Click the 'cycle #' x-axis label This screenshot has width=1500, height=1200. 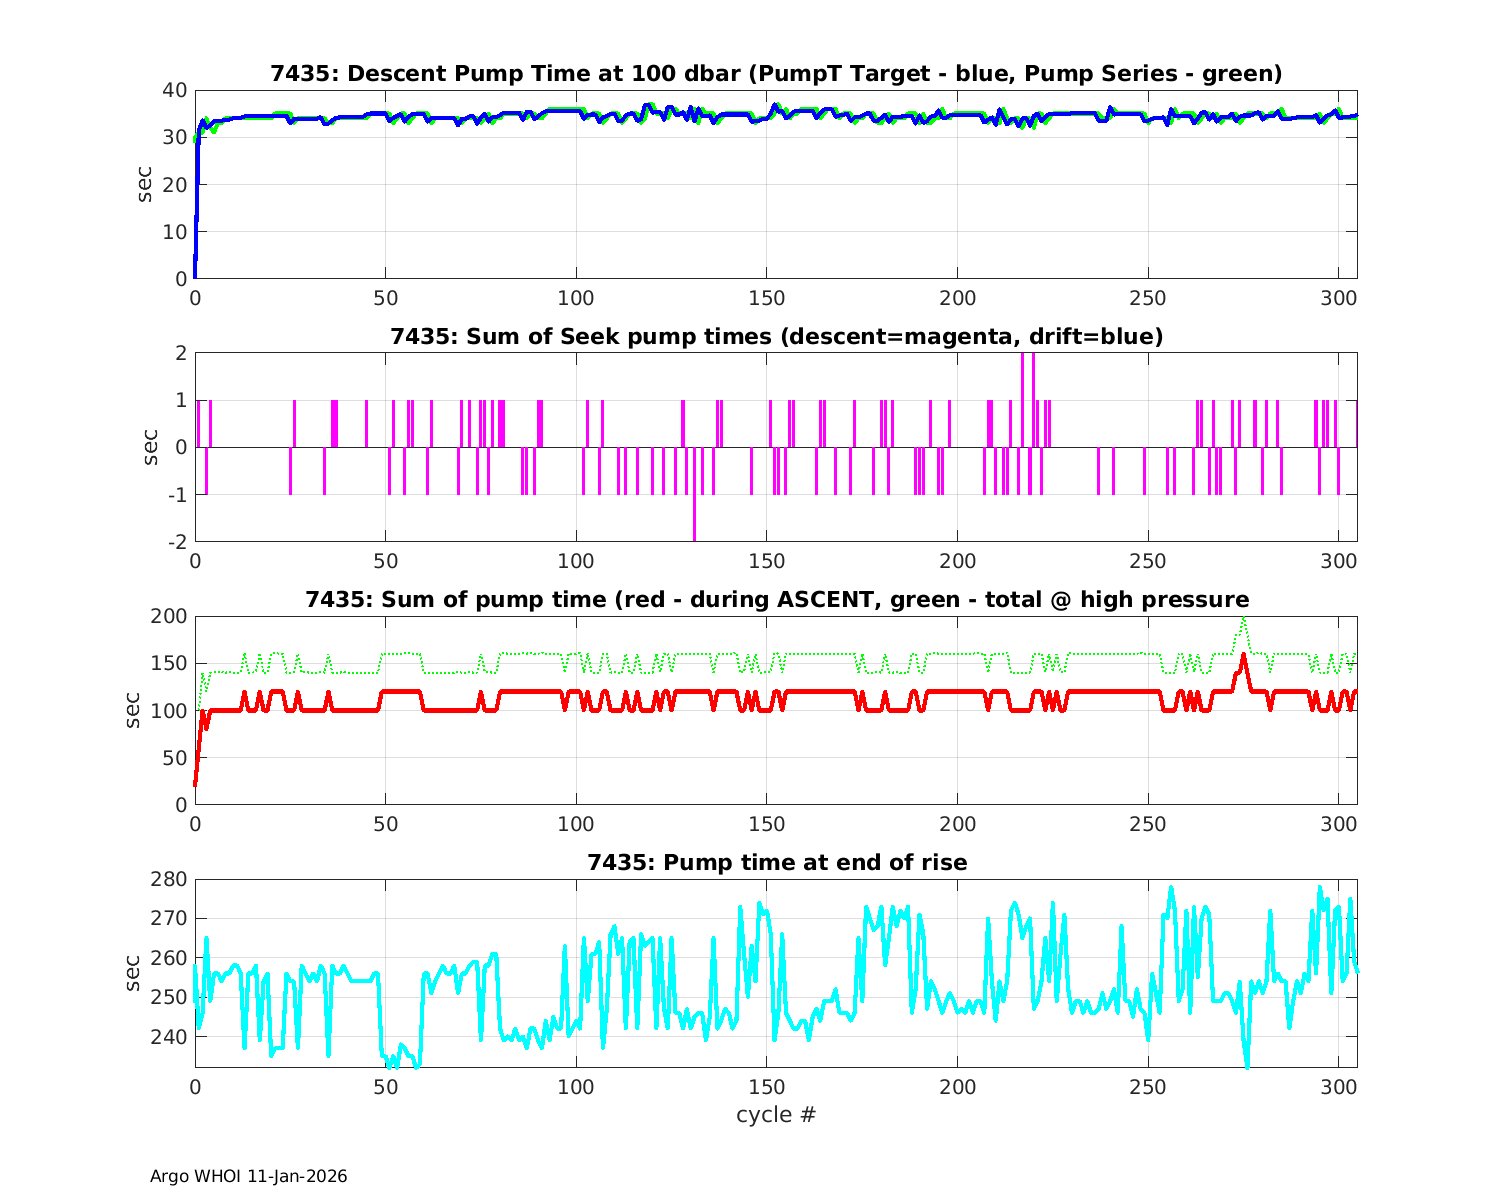pos(776,1114)
